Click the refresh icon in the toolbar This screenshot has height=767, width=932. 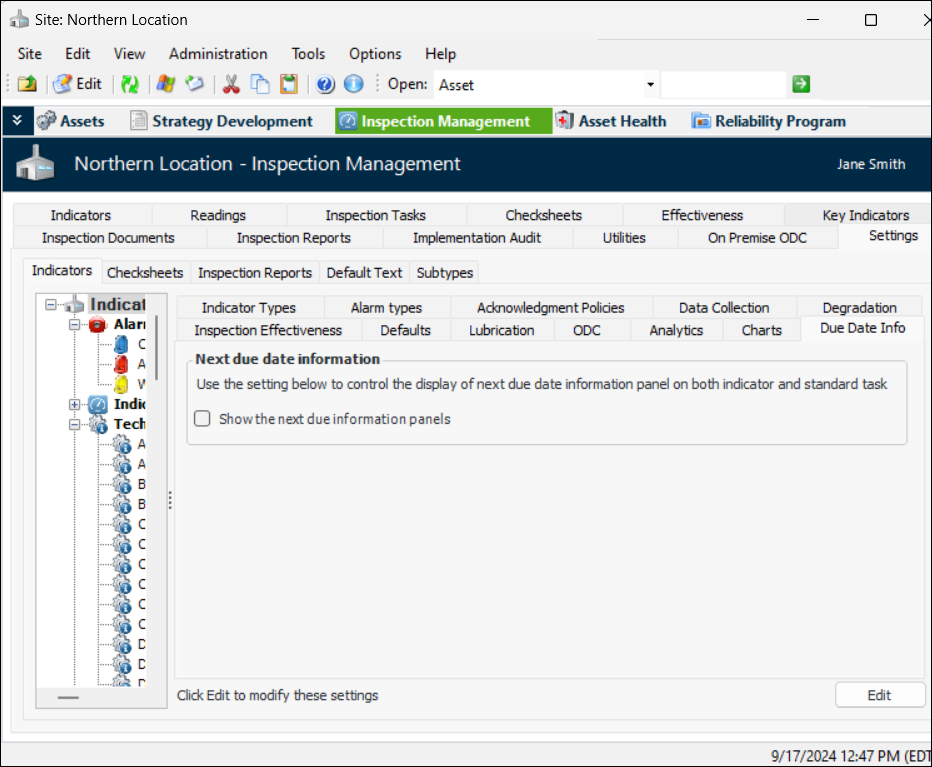(130, 85)
